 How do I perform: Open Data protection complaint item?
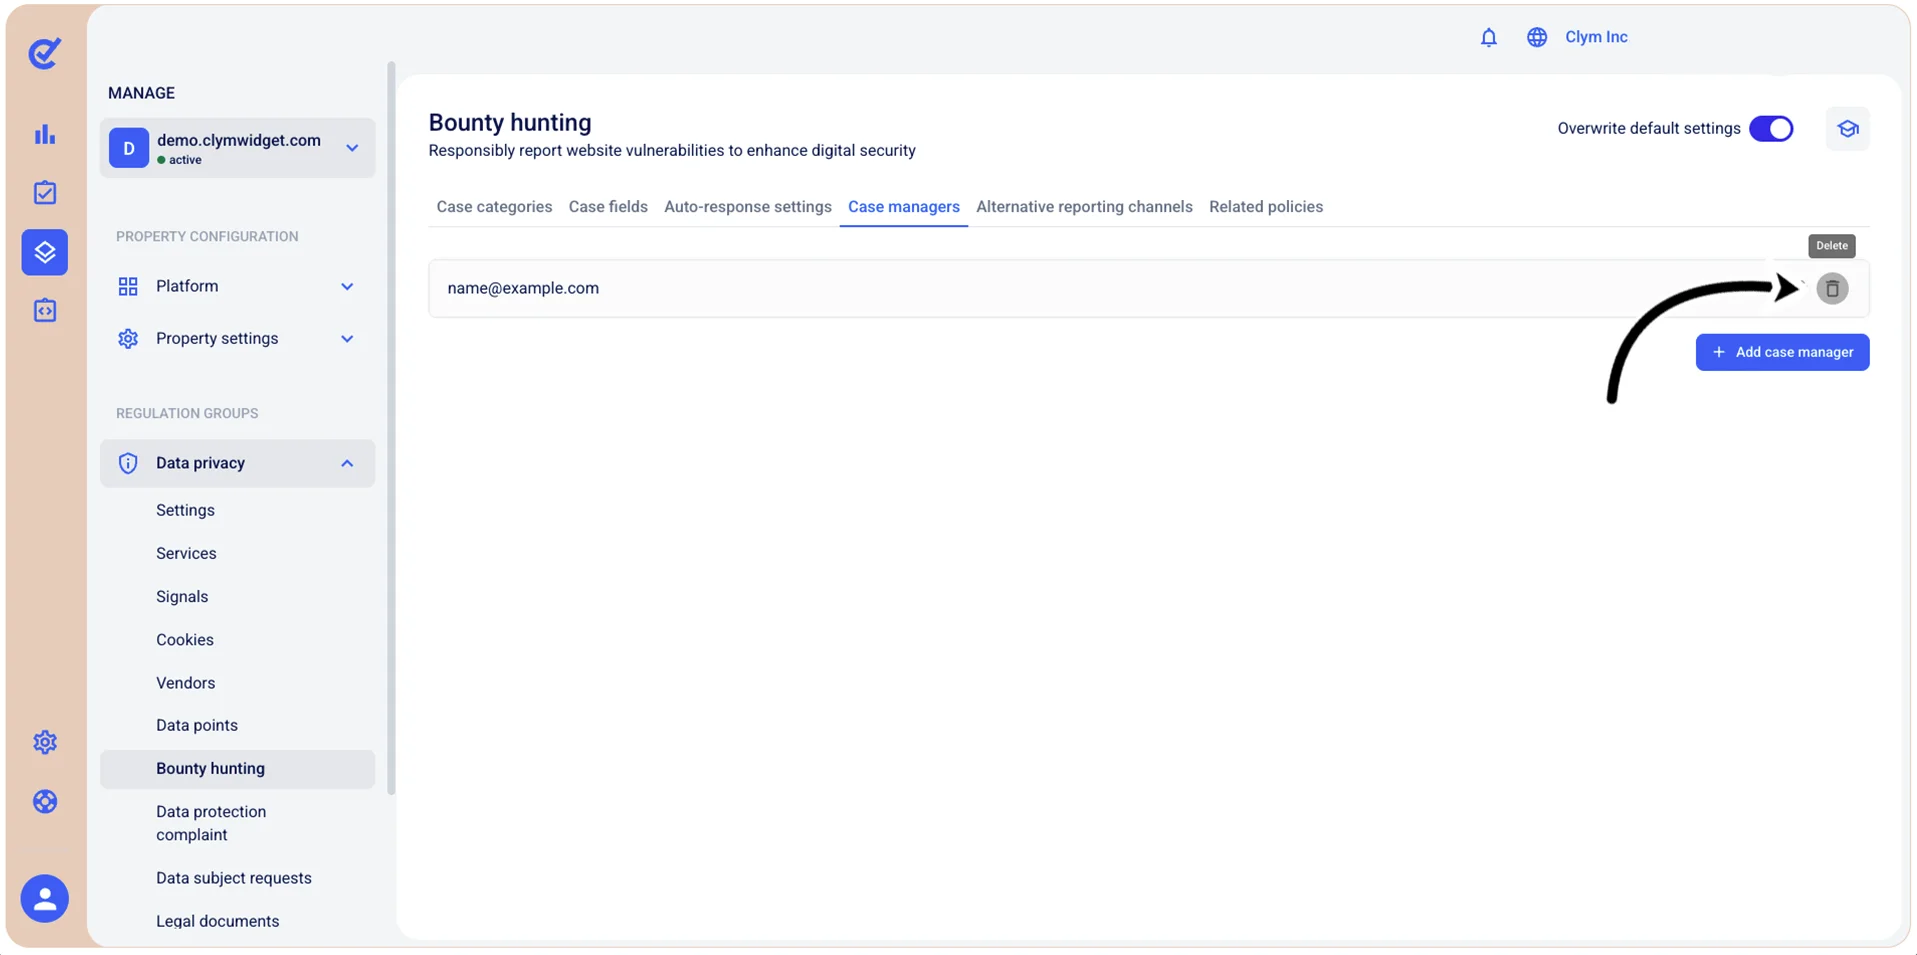click(x=211, y=823)
